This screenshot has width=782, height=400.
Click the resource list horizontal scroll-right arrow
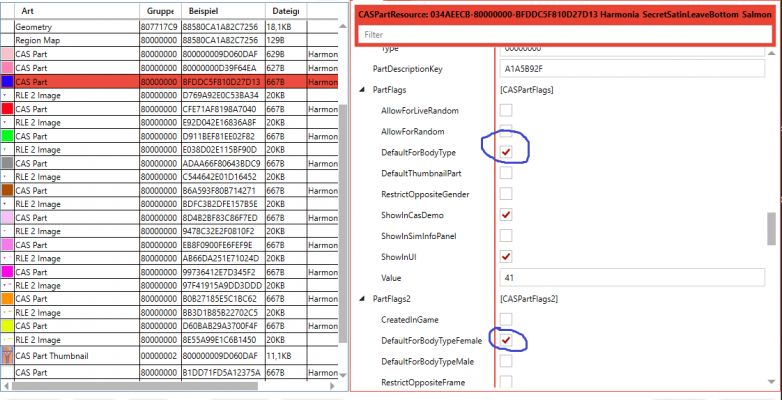332,386
